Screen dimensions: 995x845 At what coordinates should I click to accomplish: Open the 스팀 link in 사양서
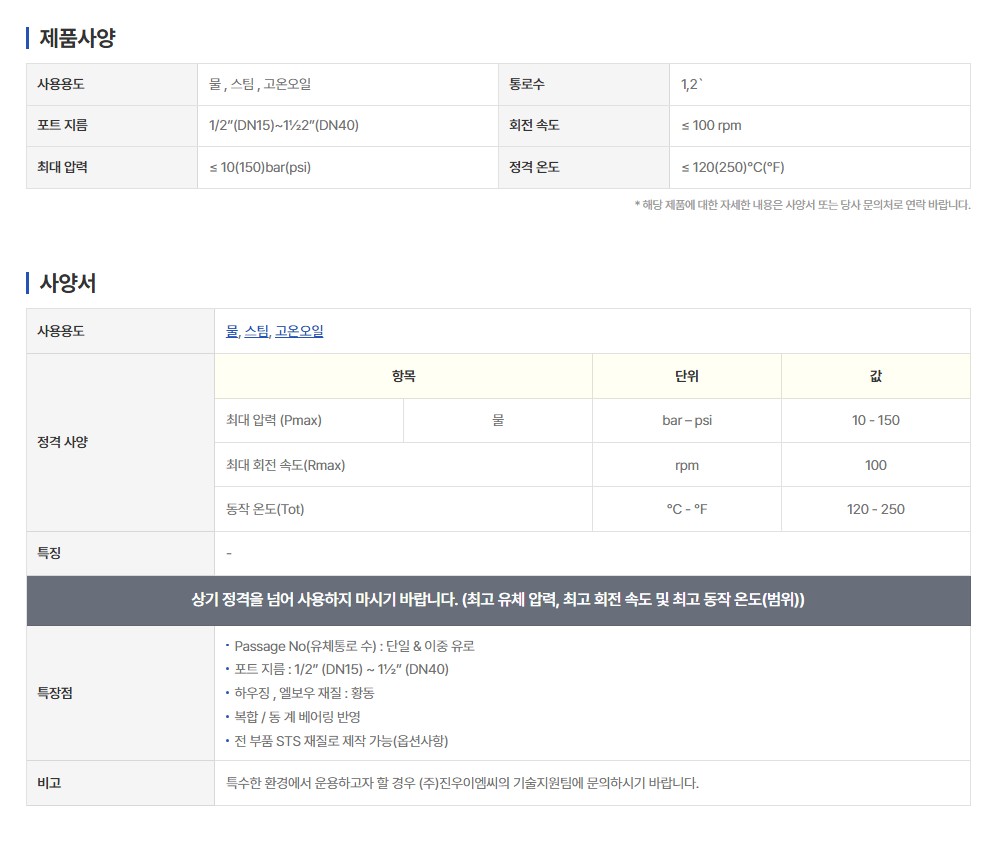pyautogui.click(x=257, y=331)
